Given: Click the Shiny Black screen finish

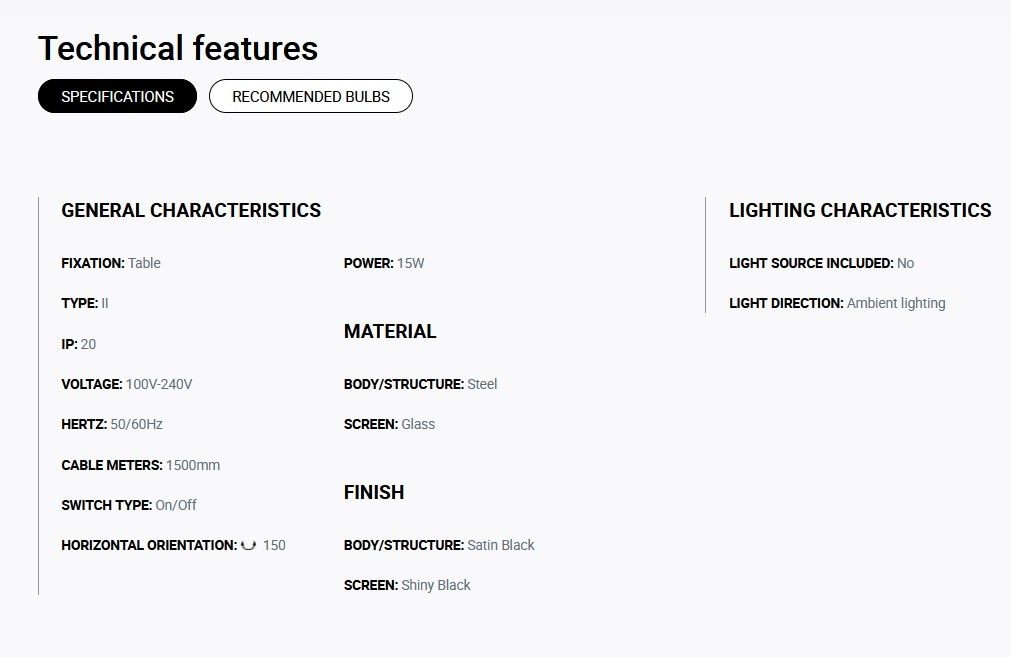Looking at the screenshot, I should pos(436,585).
